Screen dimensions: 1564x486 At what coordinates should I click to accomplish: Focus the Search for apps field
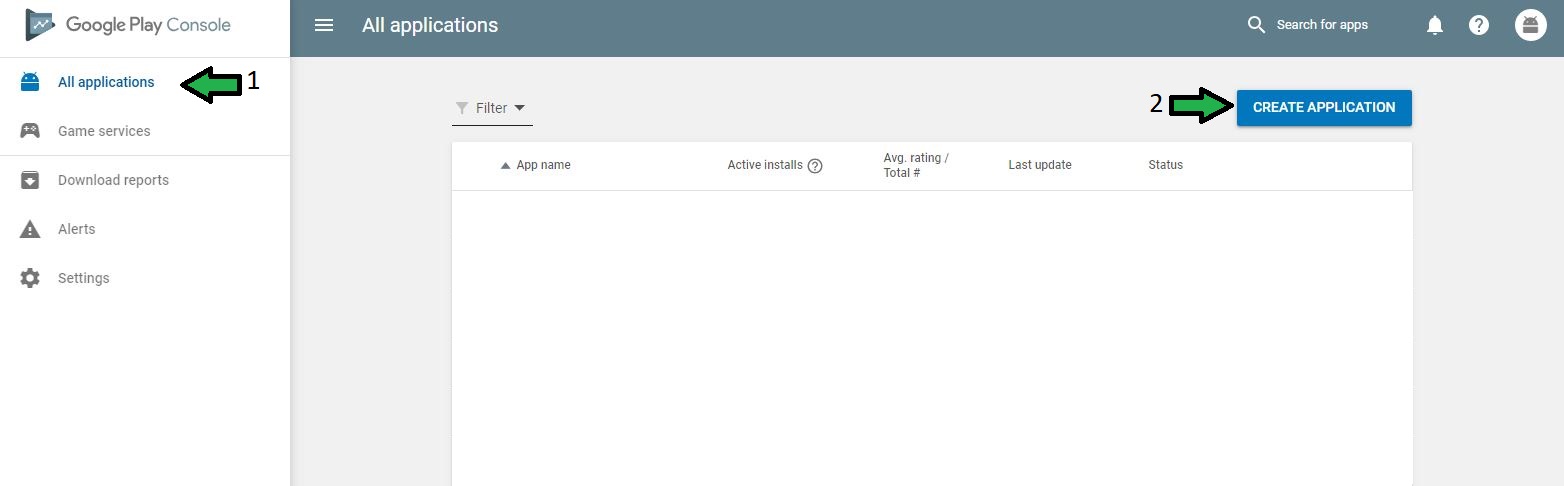[1322, 25]
